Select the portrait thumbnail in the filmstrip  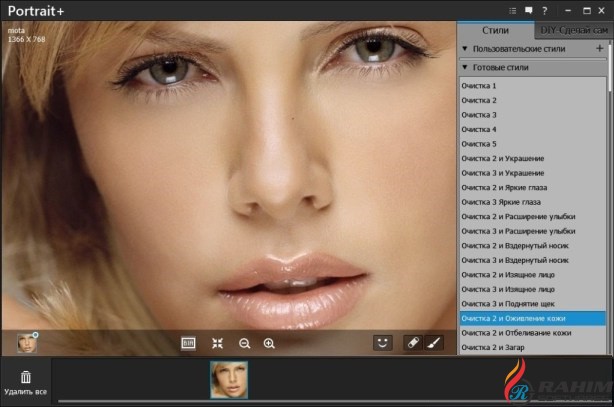point(229,380)
